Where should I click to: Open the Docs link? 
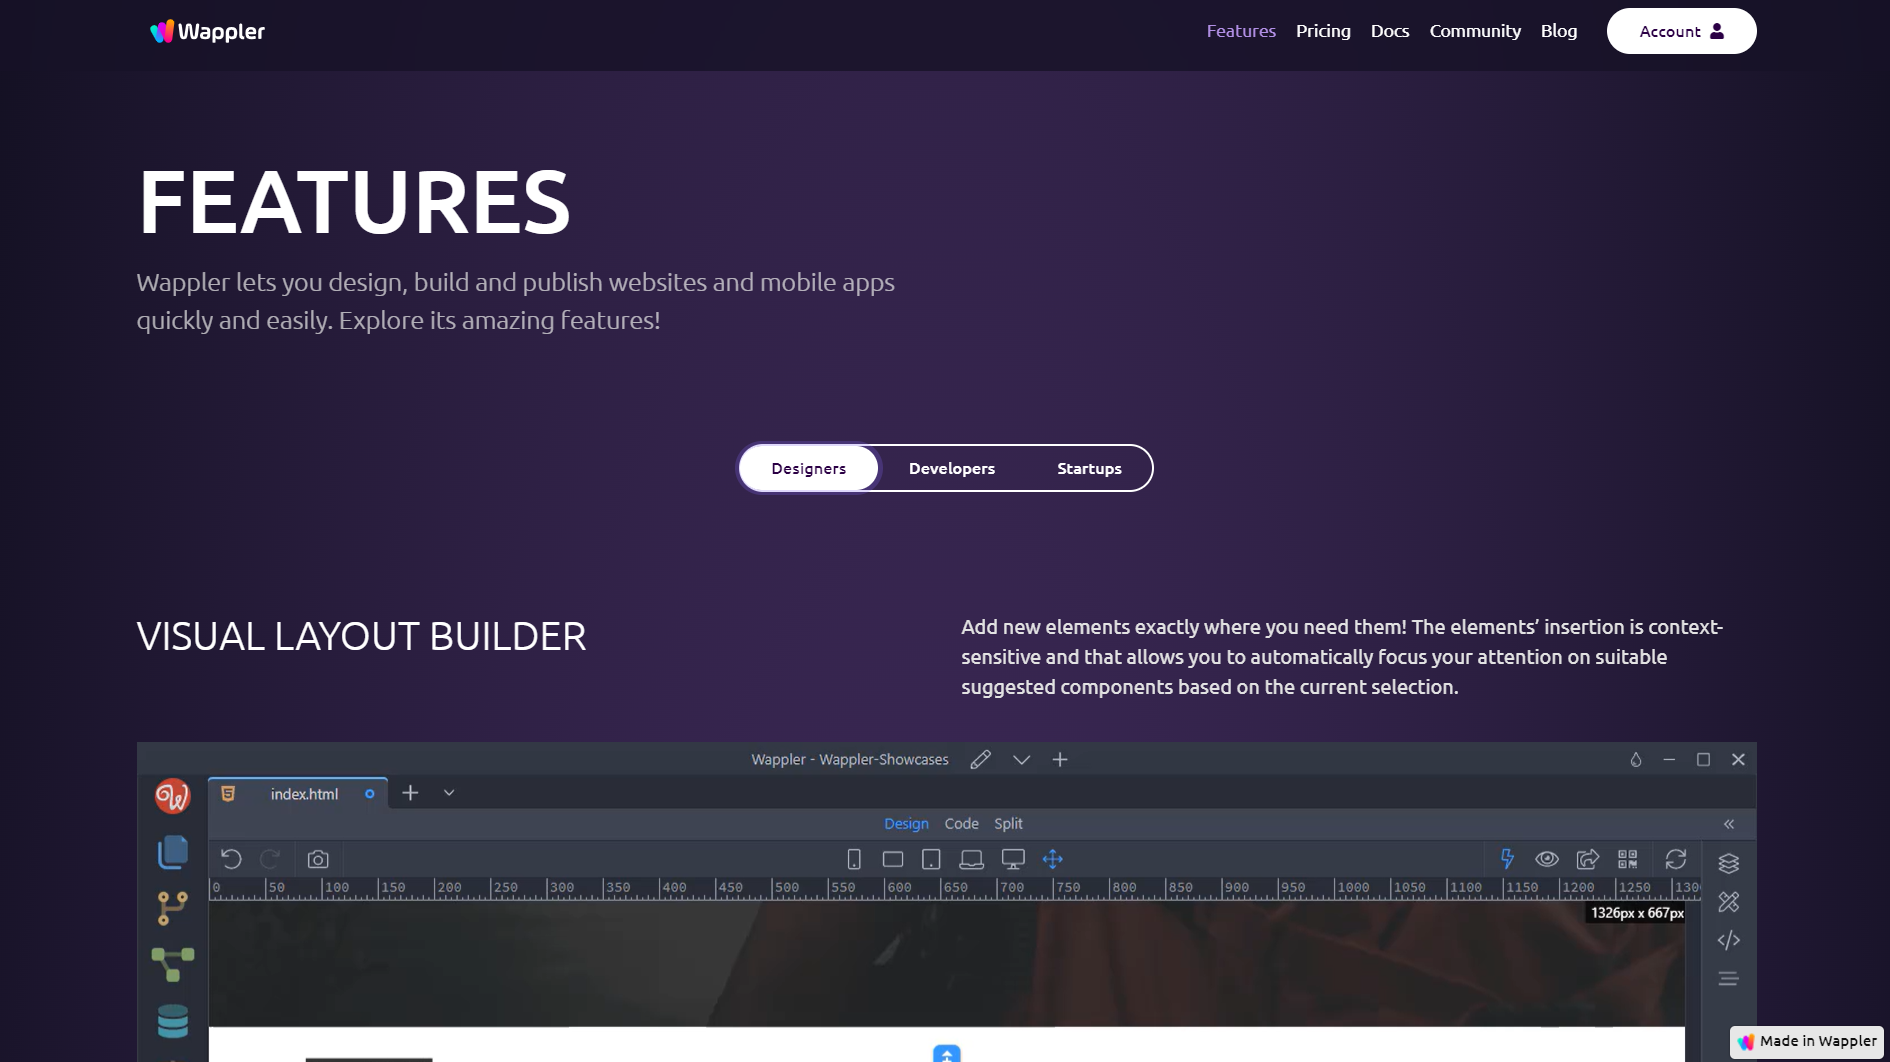tap(1390, 31)
